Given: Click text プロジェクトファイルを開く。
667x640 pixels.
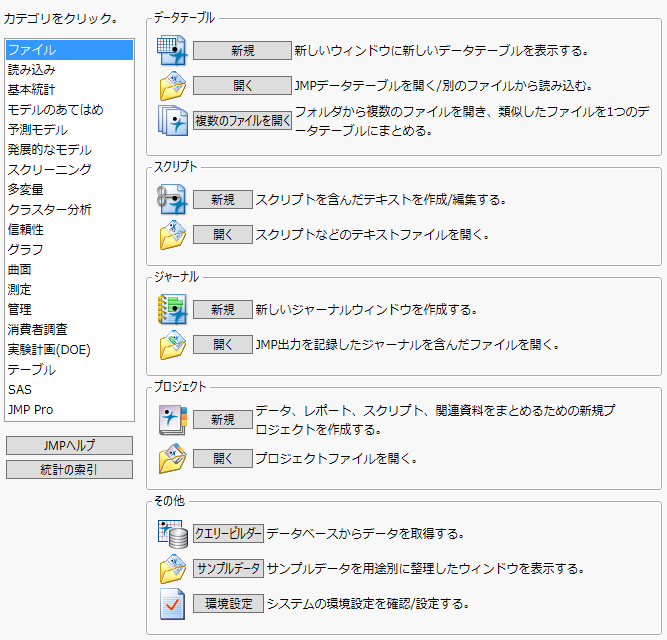Looking at the screenshot, I should point(336,458).
